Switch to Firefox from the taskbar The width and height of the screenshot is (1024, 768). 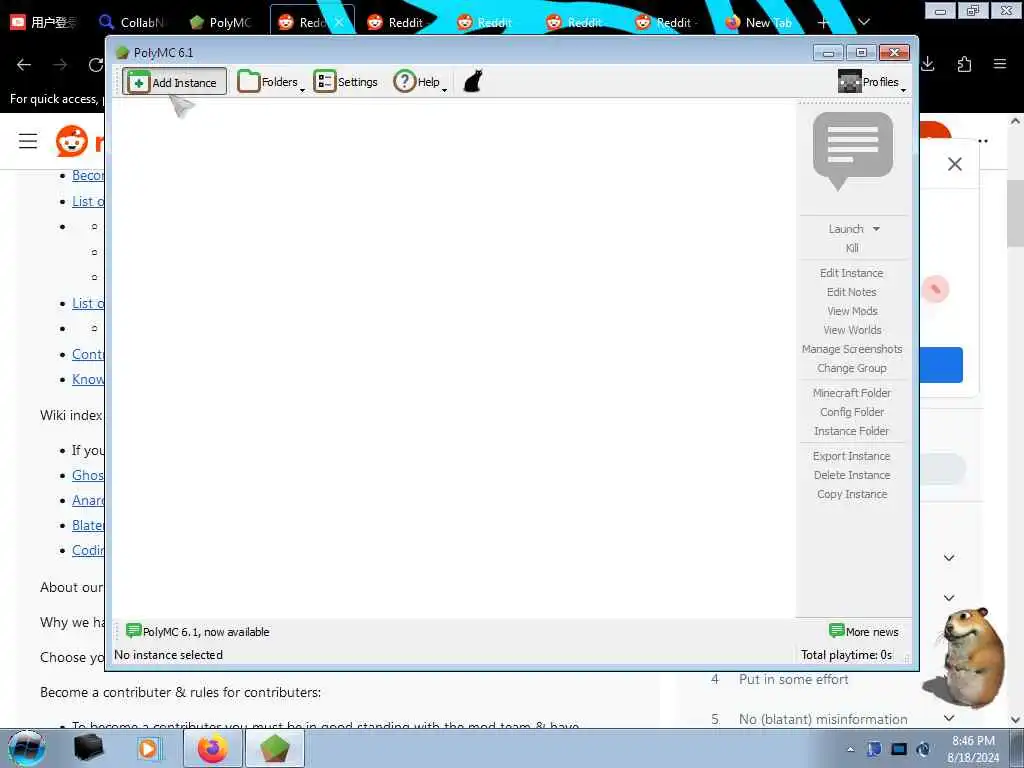point(213,748)
